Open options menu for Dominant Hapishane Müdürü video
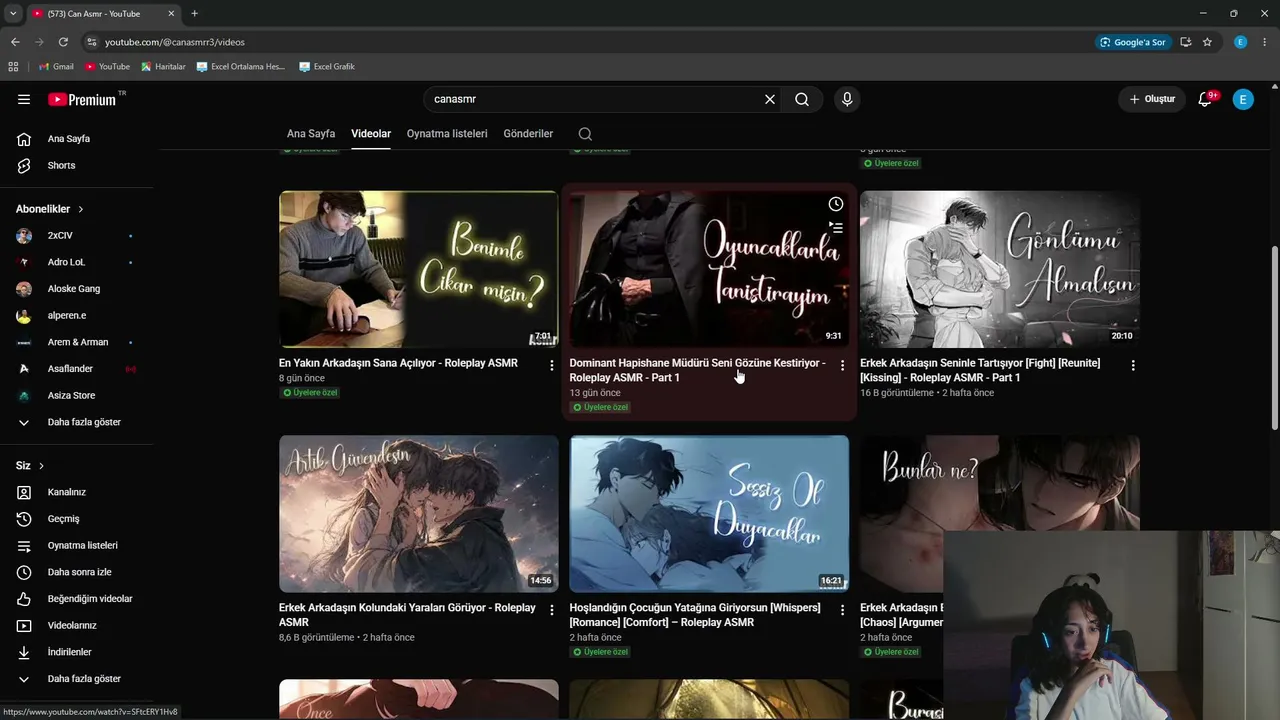Image resolution: width=1280 pixels, height=720 pixels. (842, 366)
